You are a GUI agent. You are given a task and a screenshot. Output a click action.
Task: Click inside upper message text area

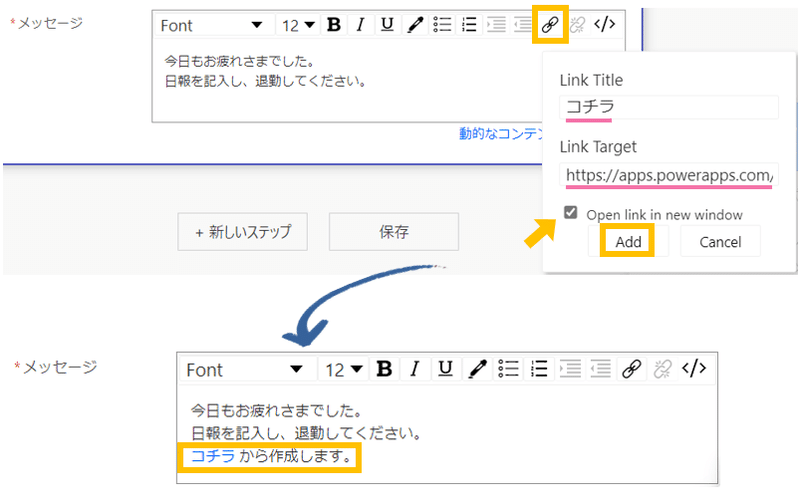[347, 79]
